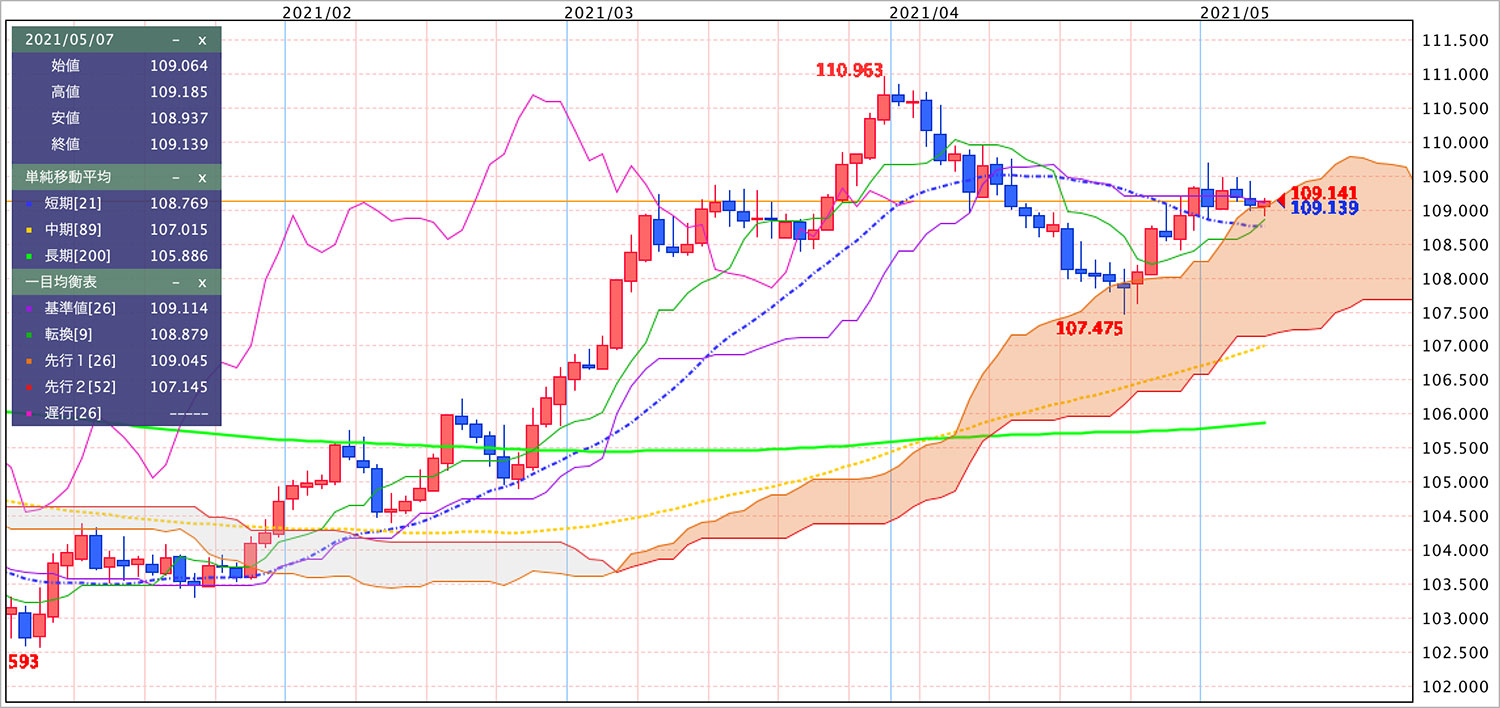1500x708 pixels.
Task: Click the 先行１[26] orange marker
Action: coord(30,361)
